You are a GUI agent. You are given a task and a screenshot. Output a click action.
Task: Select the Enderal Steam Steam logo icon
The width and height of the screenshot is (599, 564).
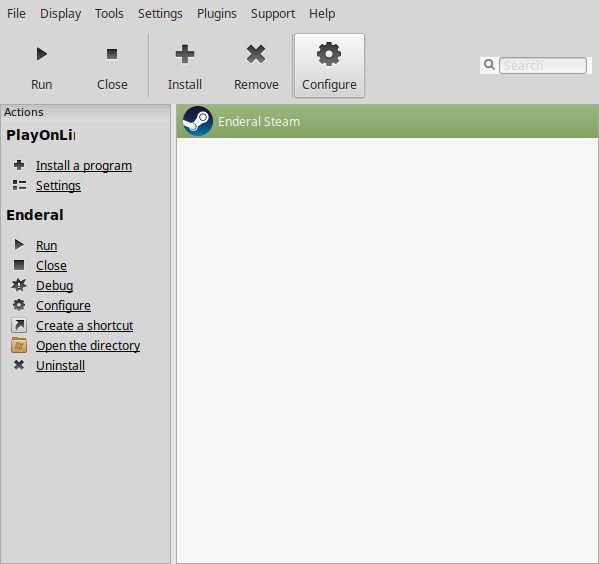click(x=198, y=121)
